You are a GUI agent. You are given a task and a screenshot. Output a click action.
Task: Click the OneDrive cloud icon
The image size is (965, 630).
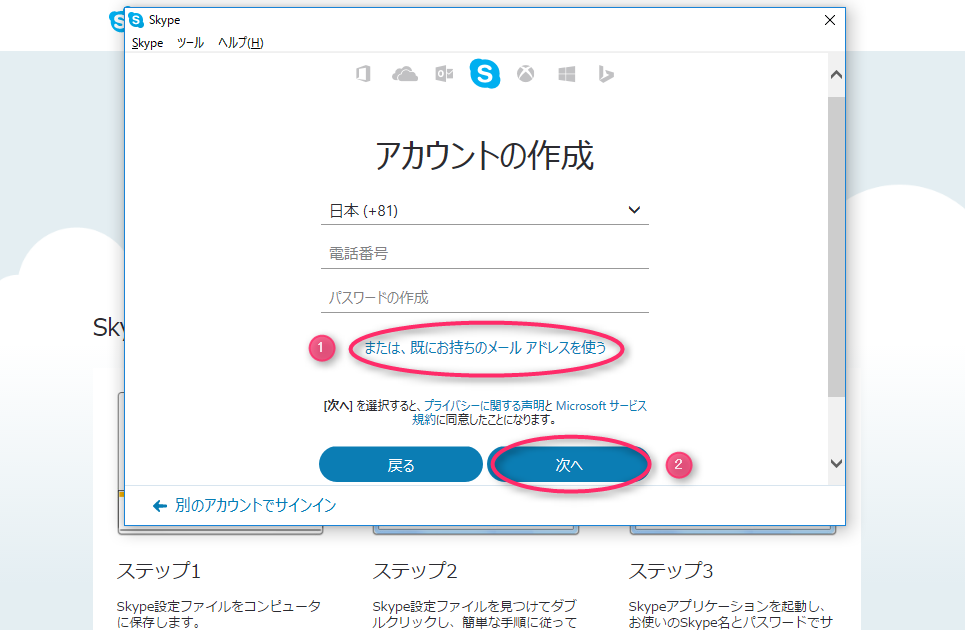[404, 74]
